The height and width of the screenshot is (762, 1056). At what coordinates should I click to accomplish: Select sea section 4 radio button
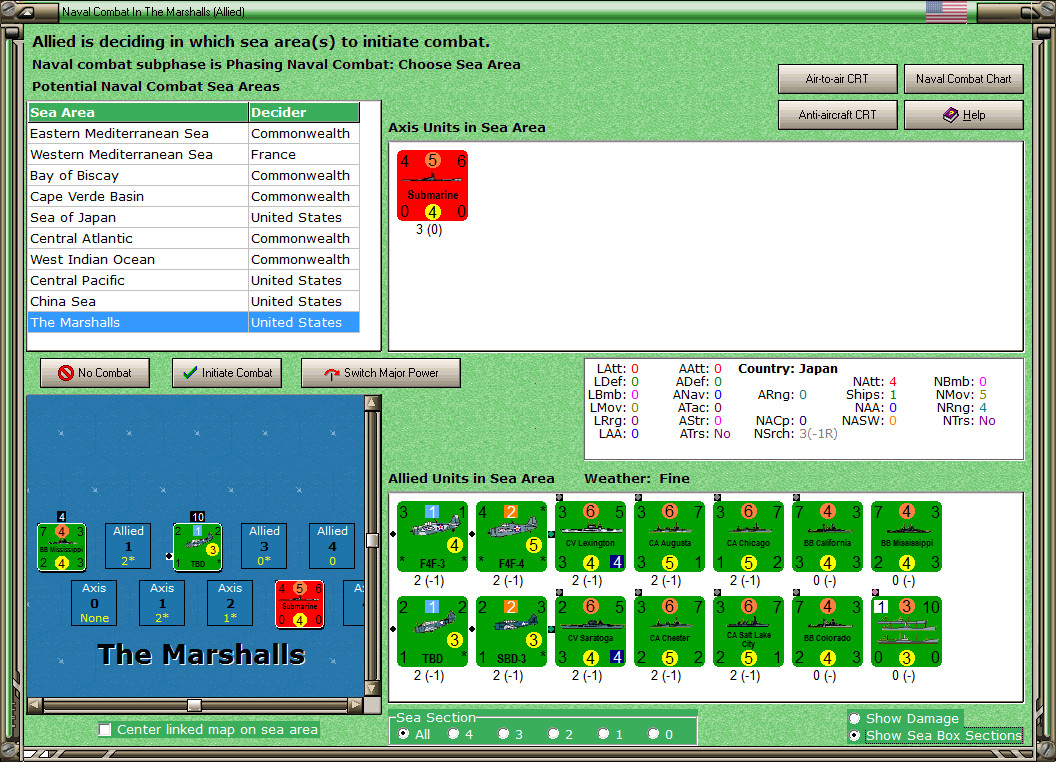[x=453, y=734]
